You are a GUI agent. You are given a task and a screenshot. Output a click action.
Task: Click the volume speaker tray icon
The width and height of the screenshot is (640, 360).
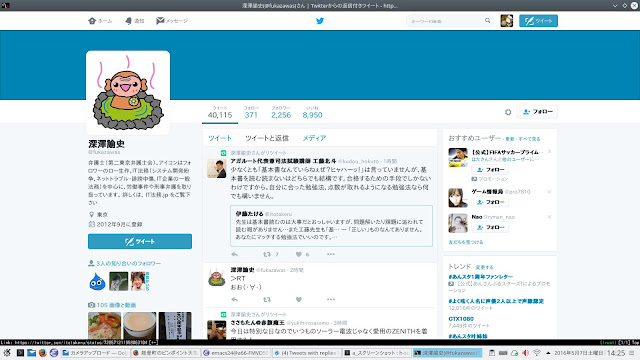tap(525, 353)
